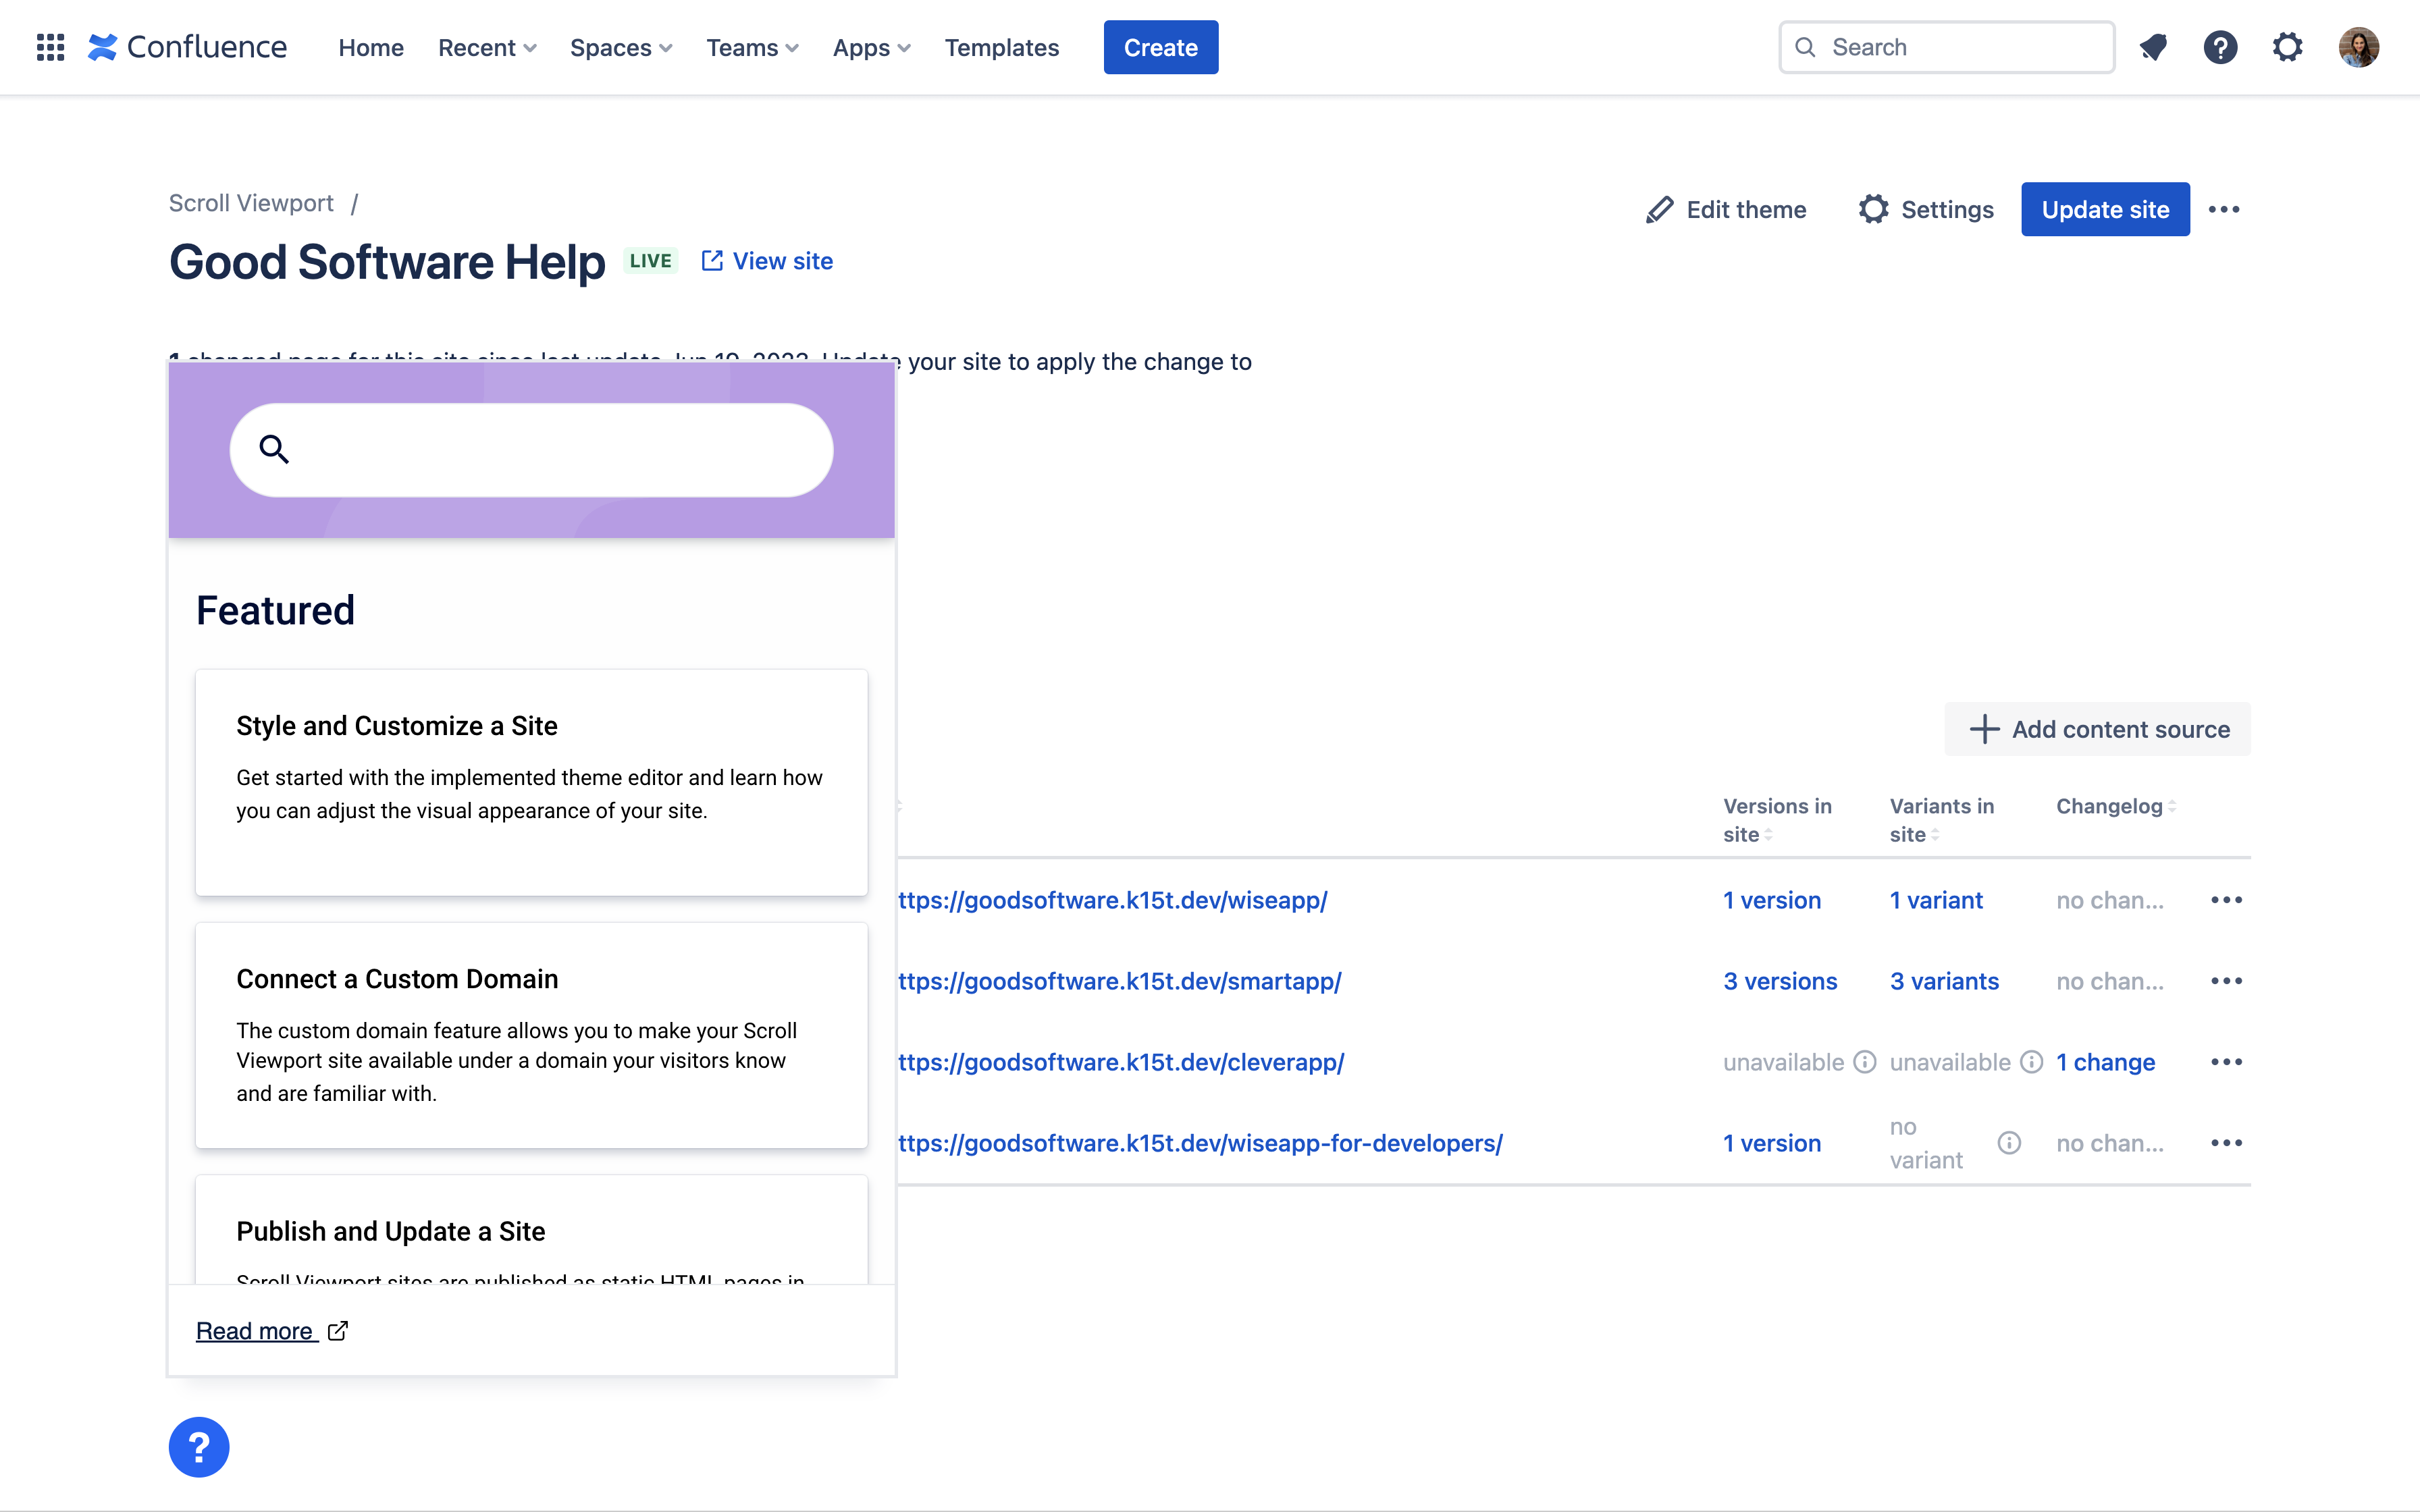The height and width of the screenshot is (1512, 2420).
Task: Open row actions for wiseapp source
Action: click(2226, 900)
